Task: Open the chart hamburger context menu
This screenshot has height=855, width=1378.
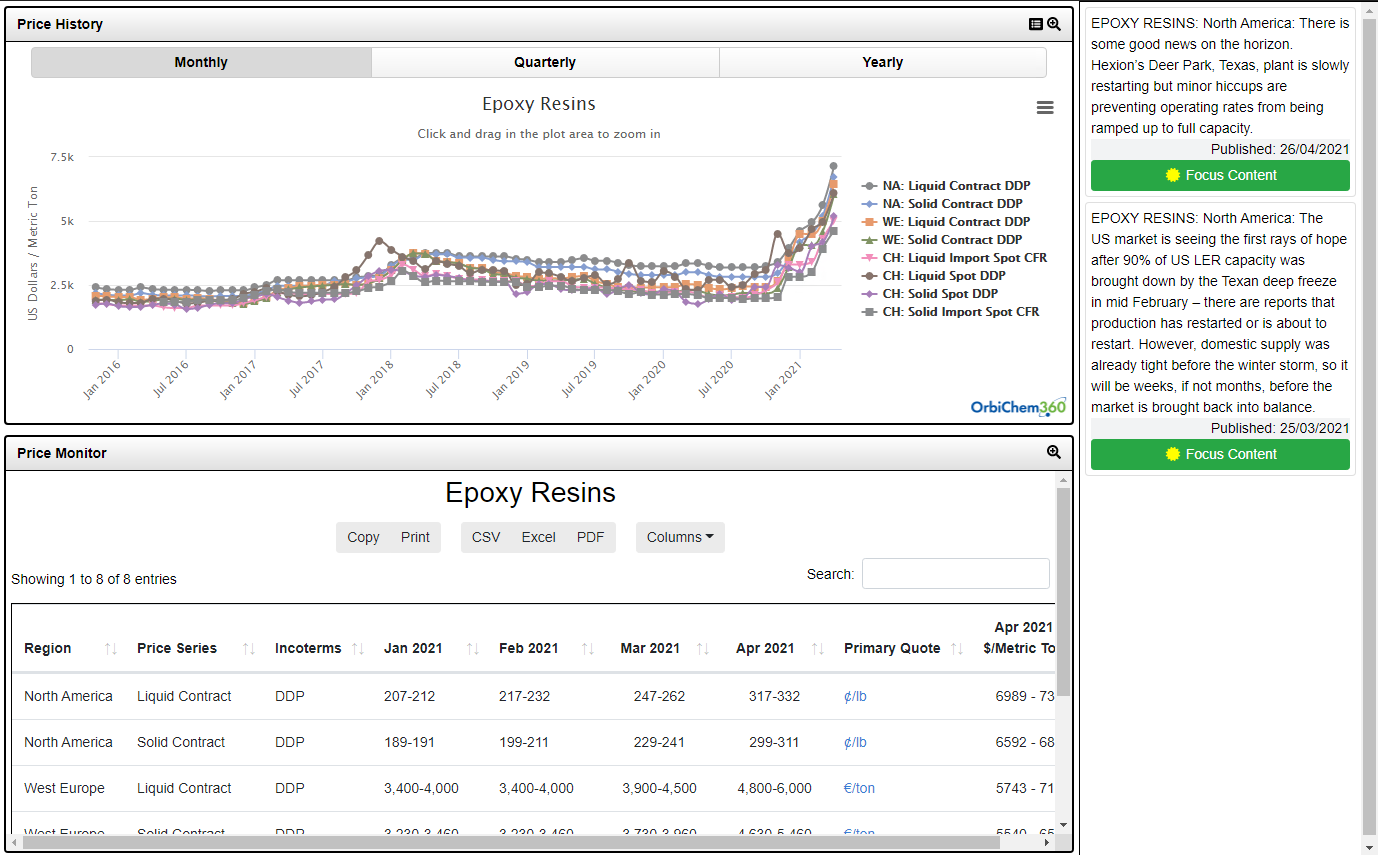Action: [x=1045, y=108]
